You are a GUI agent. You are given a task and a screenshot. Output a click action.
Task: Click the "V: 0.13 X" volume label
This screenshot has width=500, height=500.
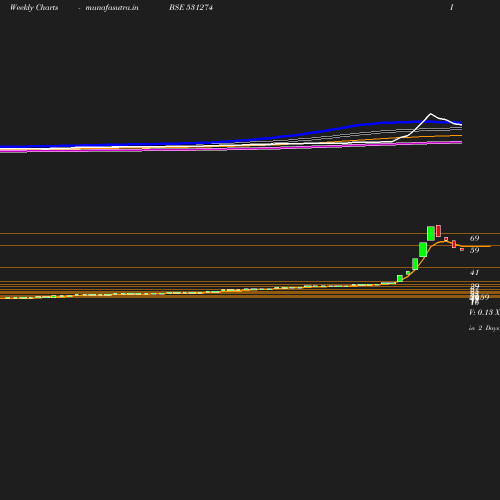(x=484, y=312)
